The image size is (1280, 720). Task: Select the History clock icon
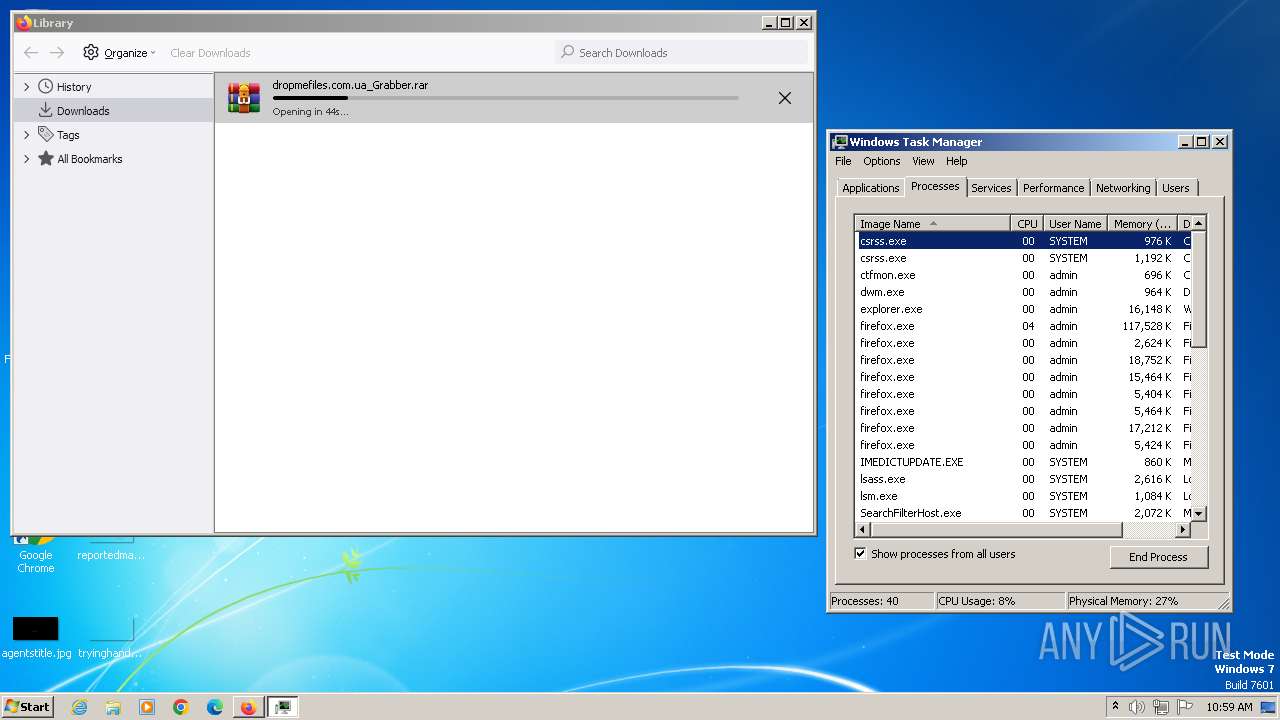(45, 86)
